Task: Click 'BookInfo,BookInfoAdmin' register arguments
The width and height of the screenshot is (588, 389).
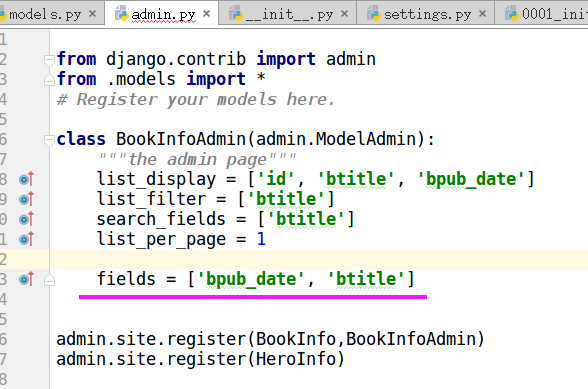Action: 365,339
